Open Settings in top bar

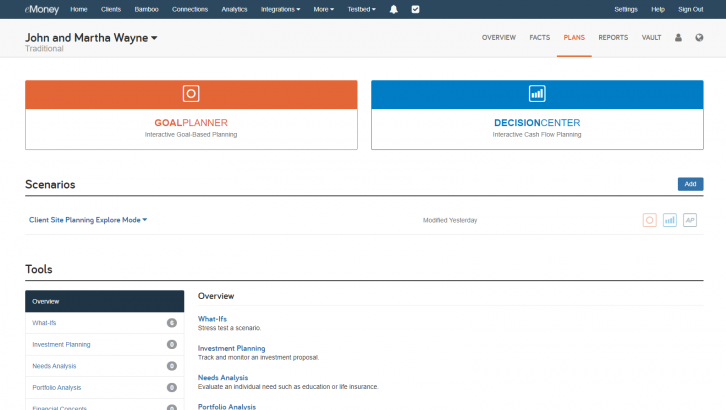[x=626, y=9]
